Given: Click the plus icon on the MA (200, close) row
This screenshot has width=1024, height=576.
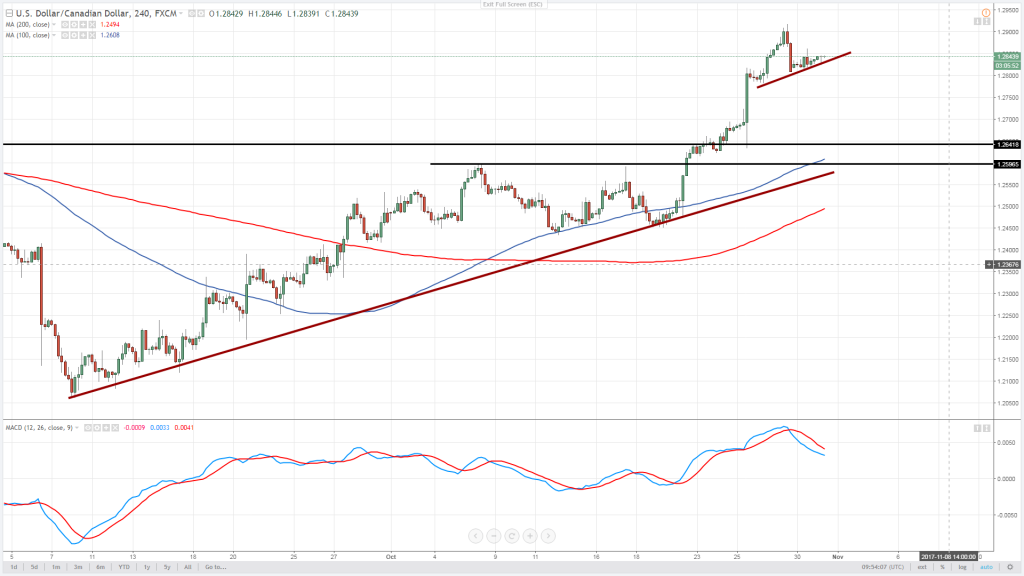Looking at the screenshot, I should 83,25.
